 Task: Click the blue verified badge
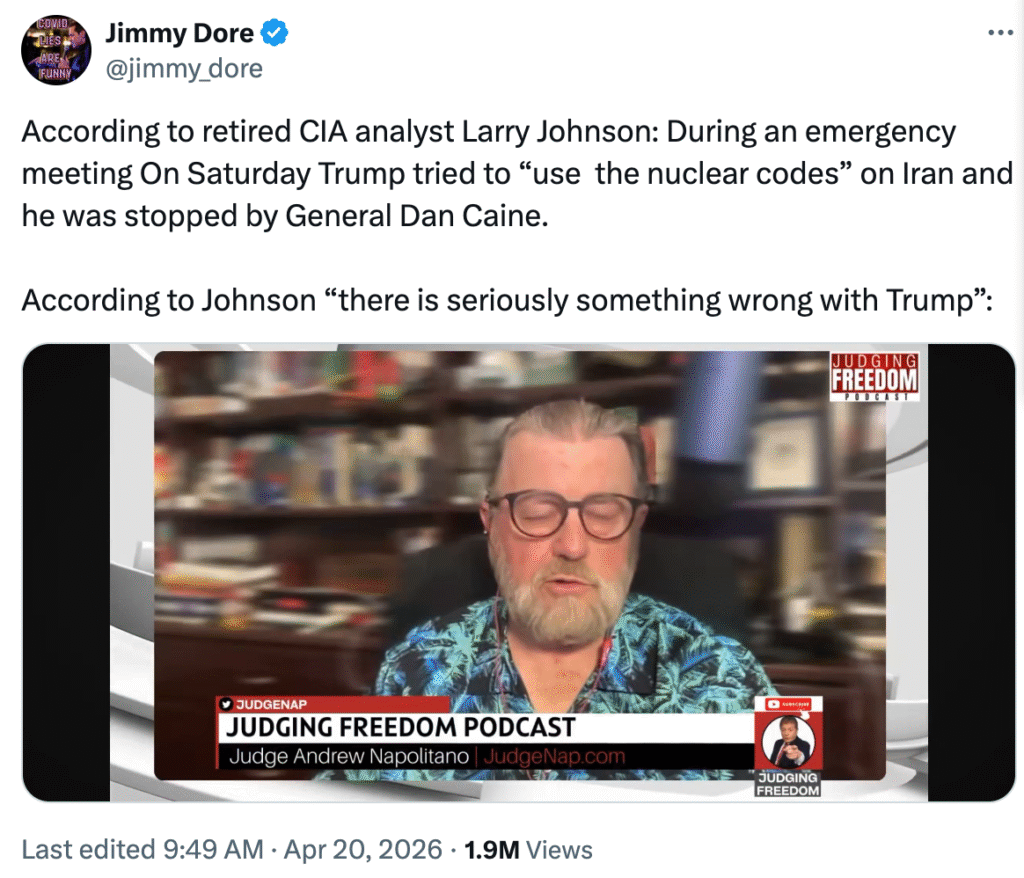coord(274,33)
